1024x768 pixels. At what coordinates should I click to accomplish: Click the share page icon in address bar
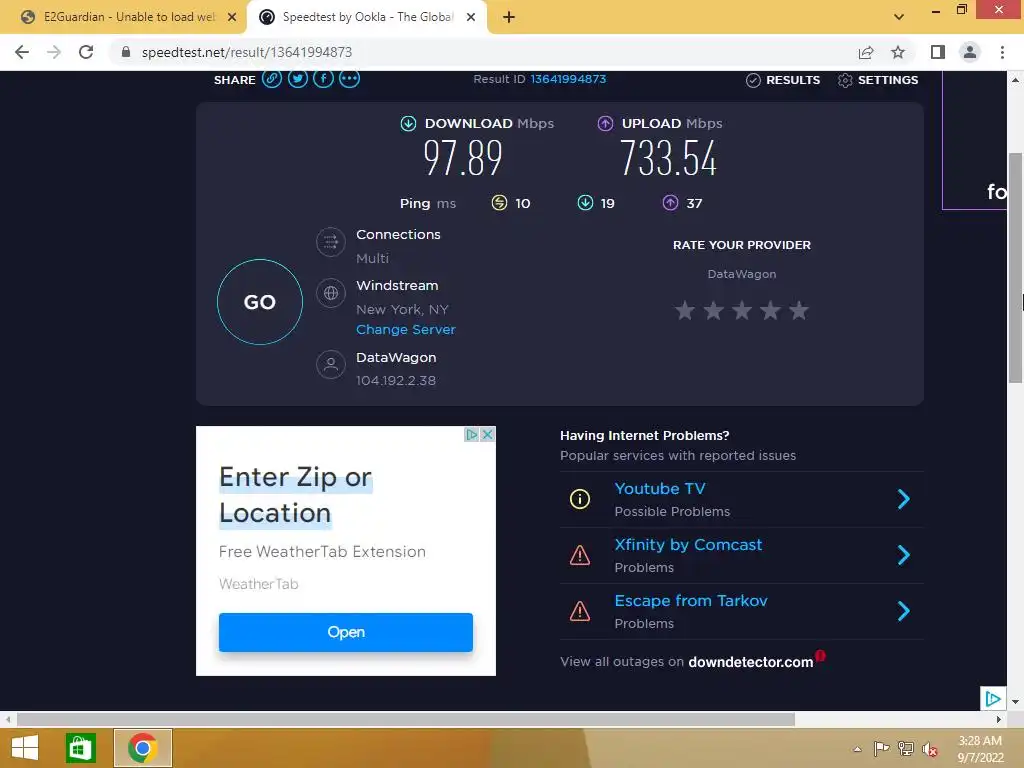coord(866,52)
